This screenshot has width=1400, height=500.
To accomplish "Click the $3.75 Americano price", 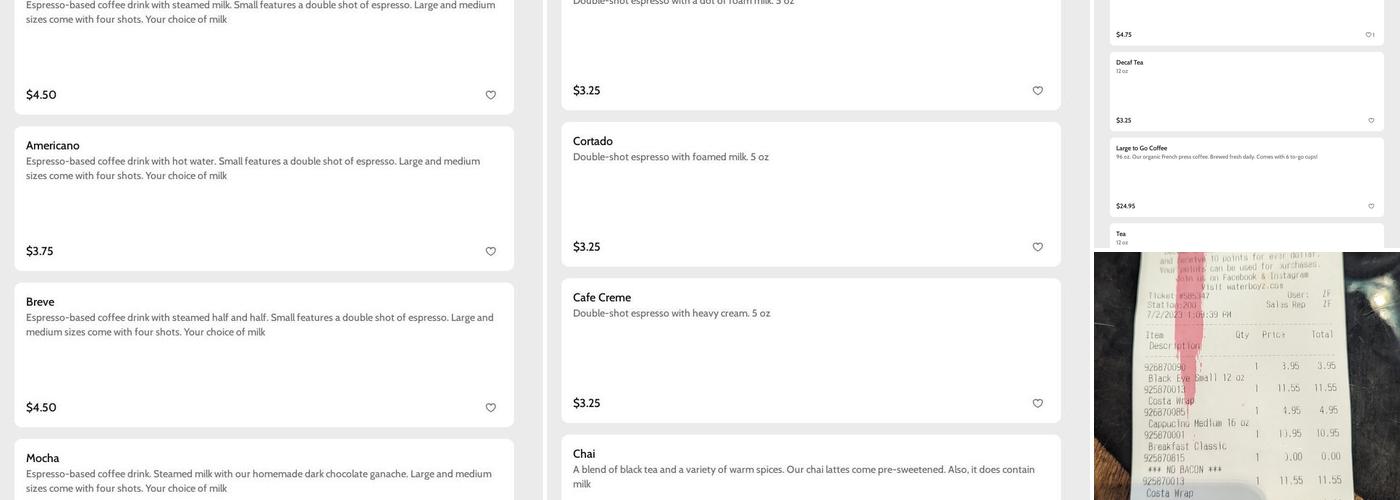I will point(40,251).
